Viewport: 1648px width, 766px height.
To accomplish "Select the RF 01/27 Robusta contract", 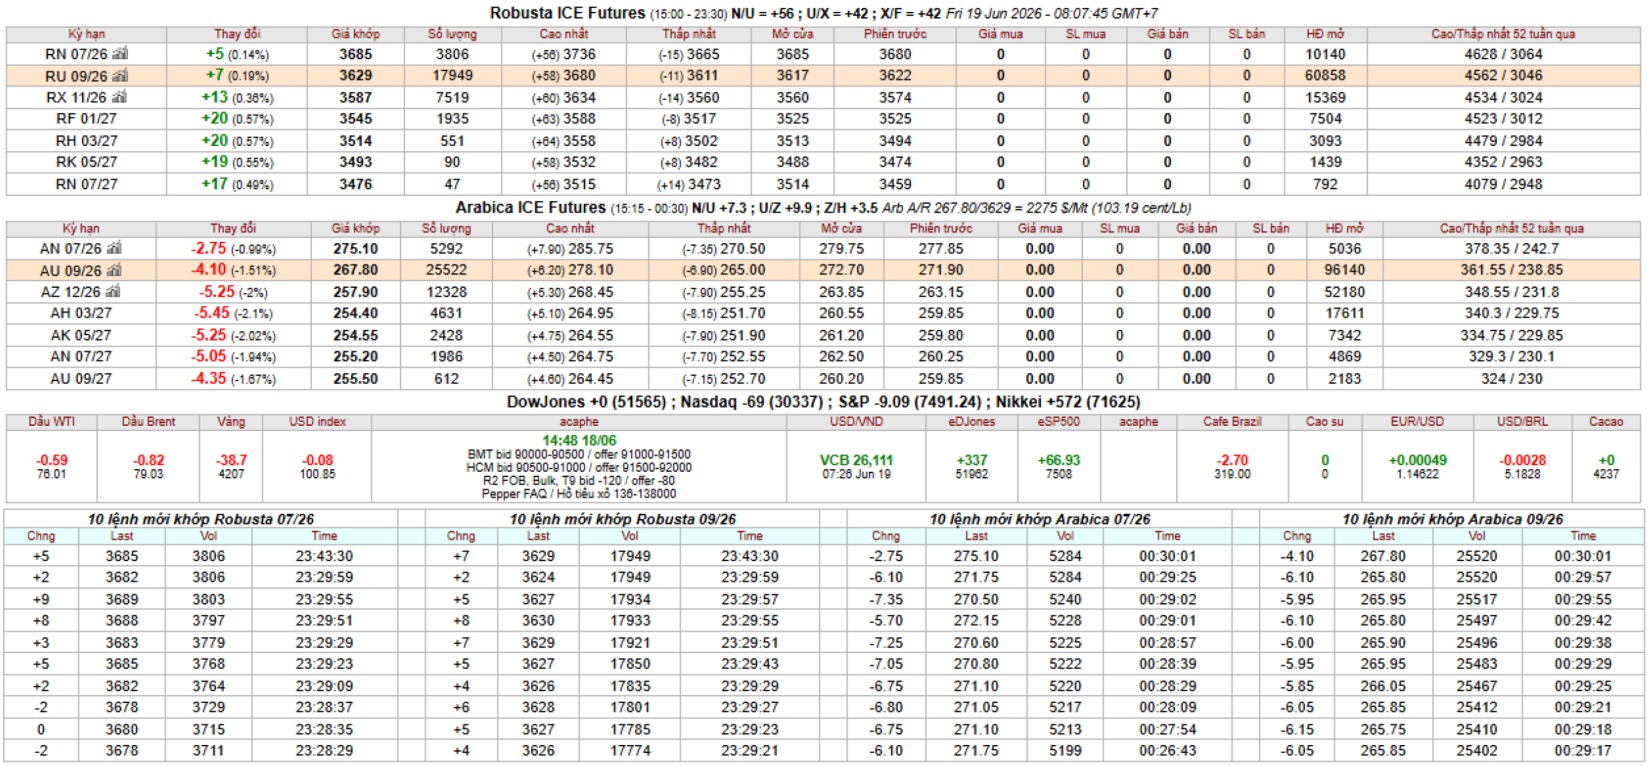I will [x=86, y=119].
